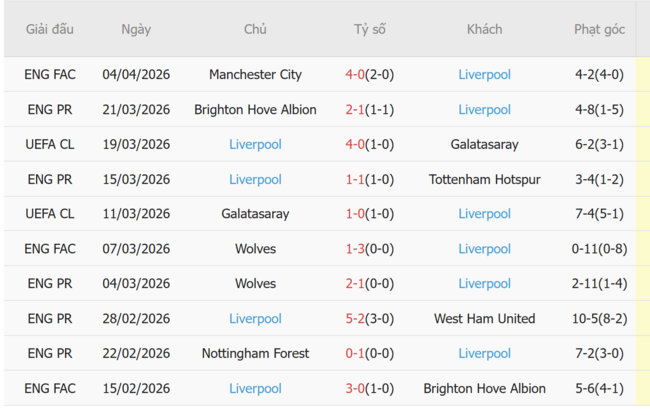The height and width of the screenshot is (415, 650).
Task: Click the Liverpool home link dated 15/02/2026
Action: (255, 389)
